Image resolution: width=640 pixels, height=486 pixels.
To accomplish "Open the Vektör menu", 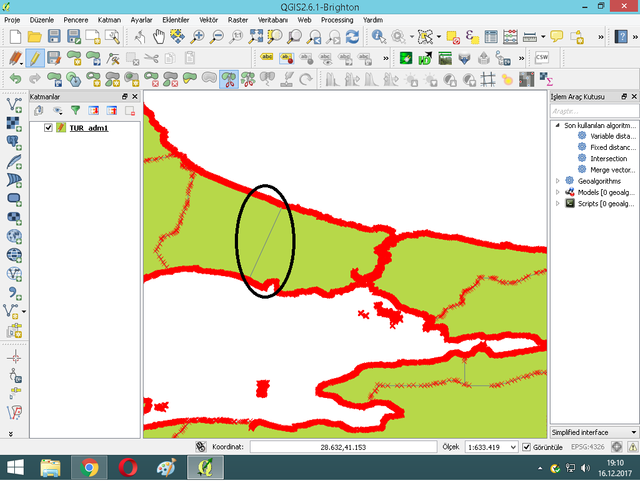I will click(x=209, y=20).
